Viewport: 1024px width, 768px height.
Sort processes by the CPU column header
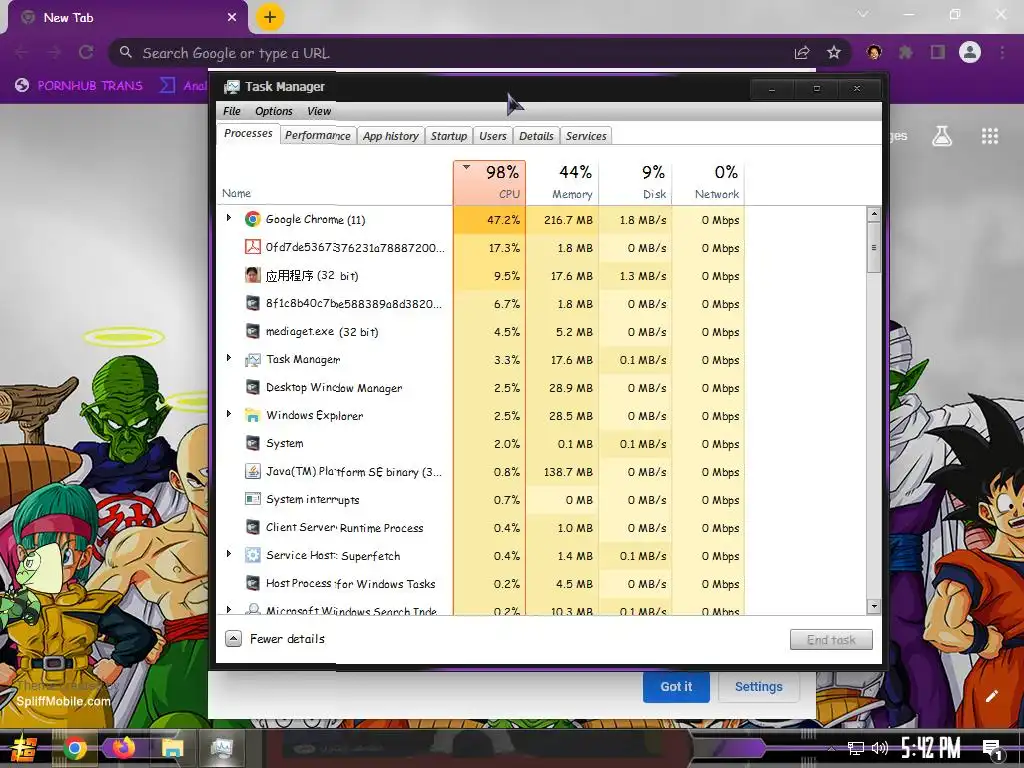489,182
